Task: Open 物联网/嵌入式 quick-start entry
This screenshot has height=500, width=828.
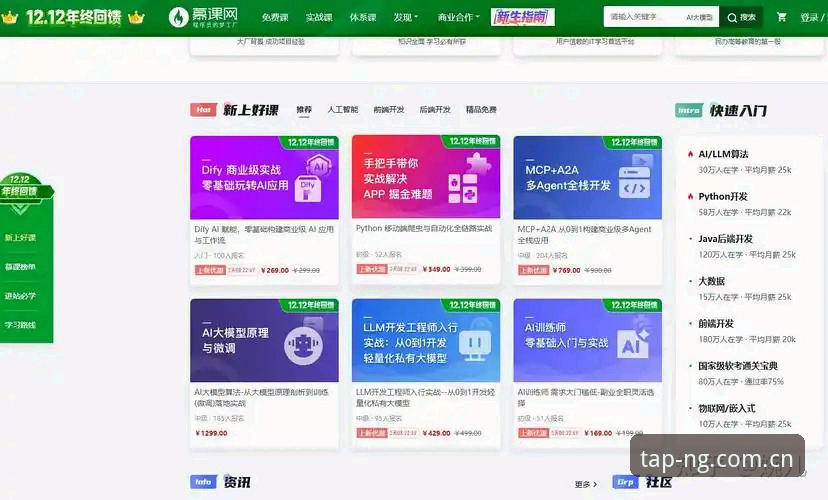Action: [x=727, y=408]
